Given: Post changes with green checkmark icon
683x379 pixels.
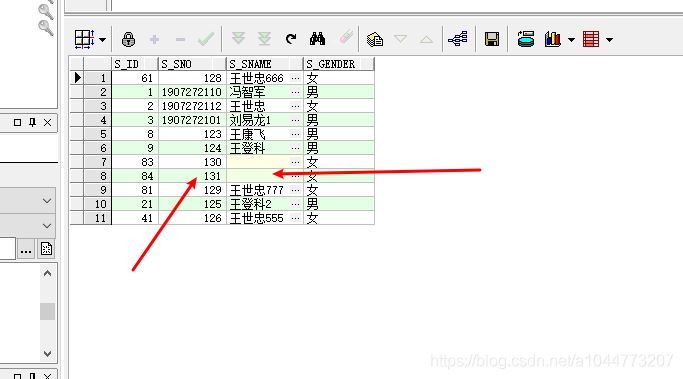Looking at the screenshot, I should pyautogui.click(x=206, y=39).
